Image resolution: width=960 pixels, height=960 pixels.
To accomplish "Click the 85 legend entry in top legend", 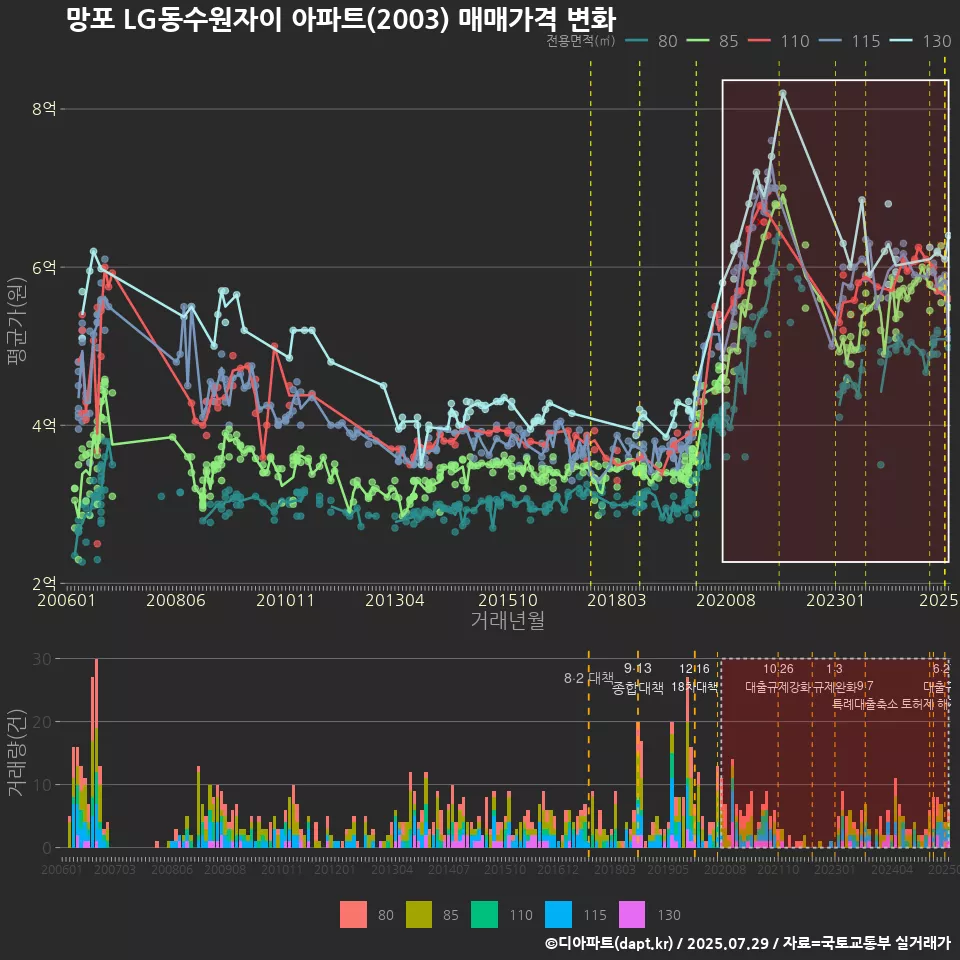I will coord(713,41).
